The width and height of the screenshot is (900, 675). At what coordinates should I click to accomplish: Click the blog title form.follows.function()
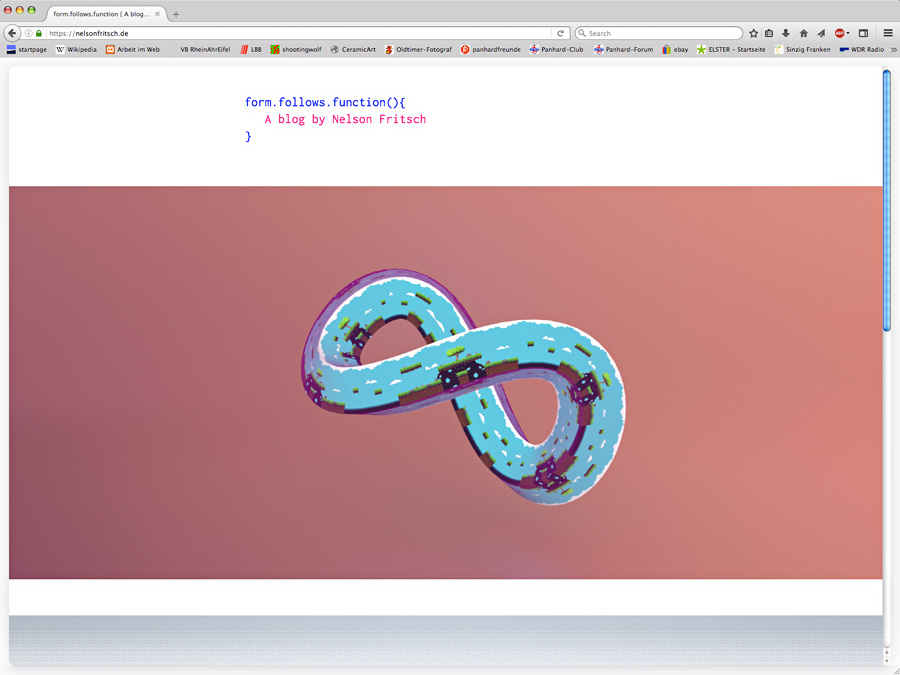325,102
